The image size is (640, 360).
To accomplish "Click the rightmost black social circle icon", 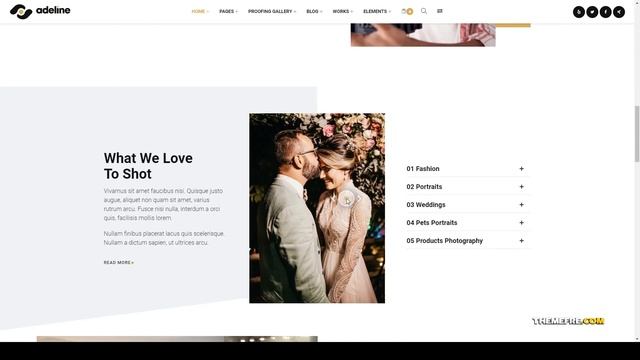I will [x=619, y=12].
